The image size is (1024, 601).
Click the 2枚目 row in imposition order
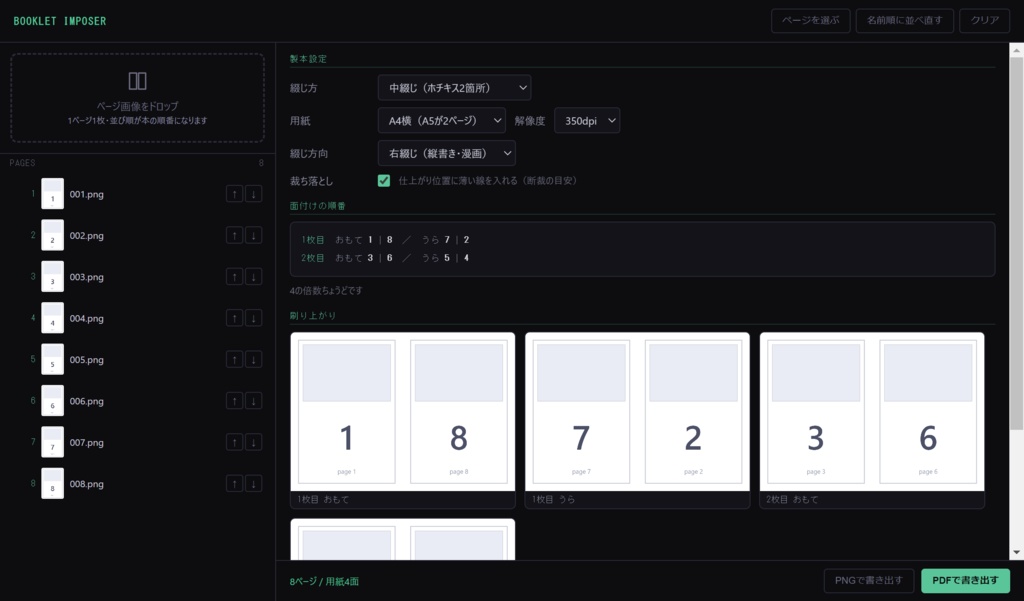pos(385,257)
